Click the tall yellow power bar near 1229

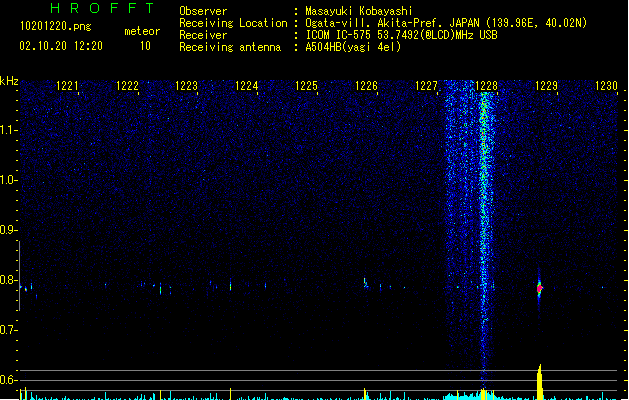coord(540,382)
